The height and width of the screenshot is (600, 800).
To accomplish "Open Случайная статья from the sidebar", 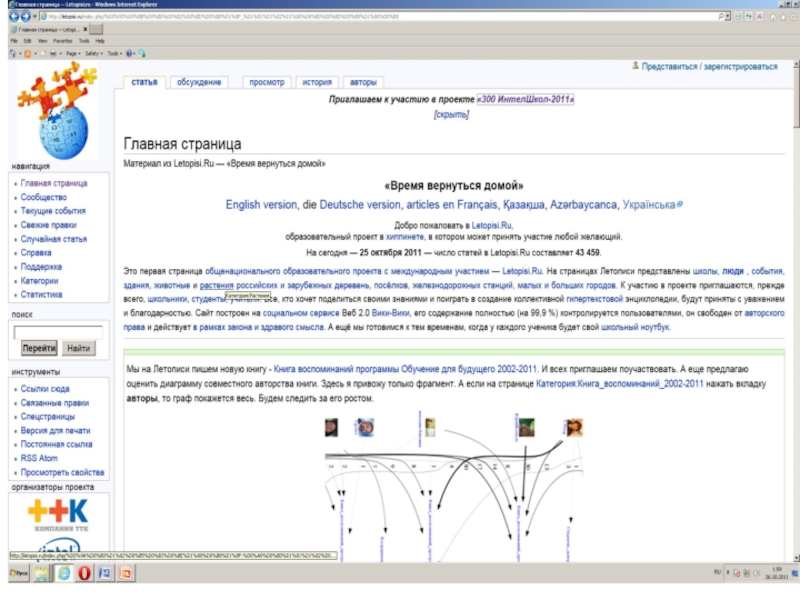I will coord(54,239).
